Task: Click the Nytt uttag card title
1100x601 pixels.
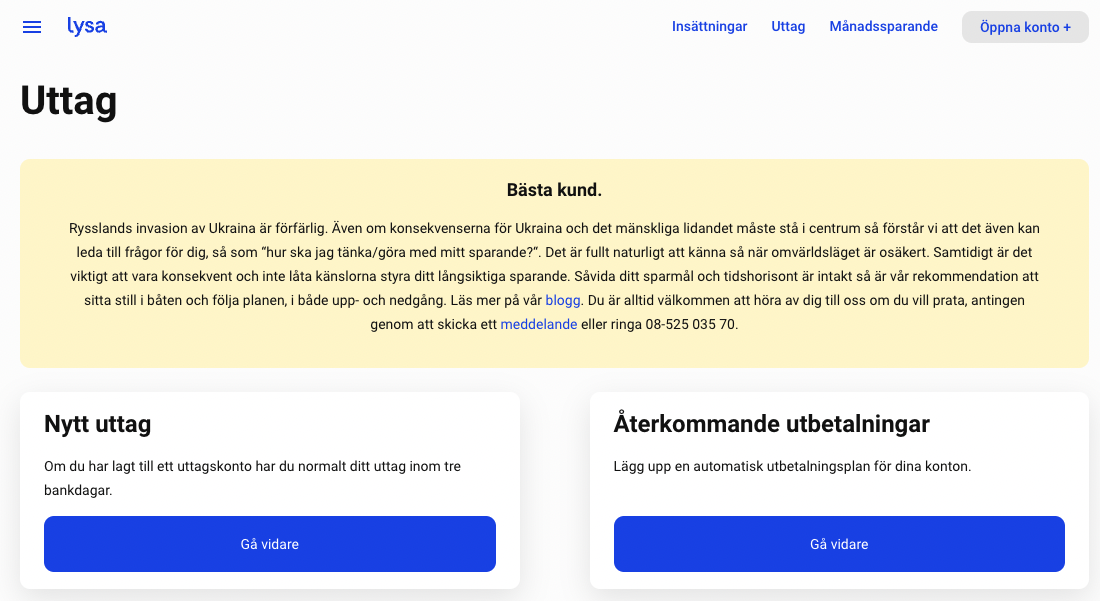Action: point(98,424)
